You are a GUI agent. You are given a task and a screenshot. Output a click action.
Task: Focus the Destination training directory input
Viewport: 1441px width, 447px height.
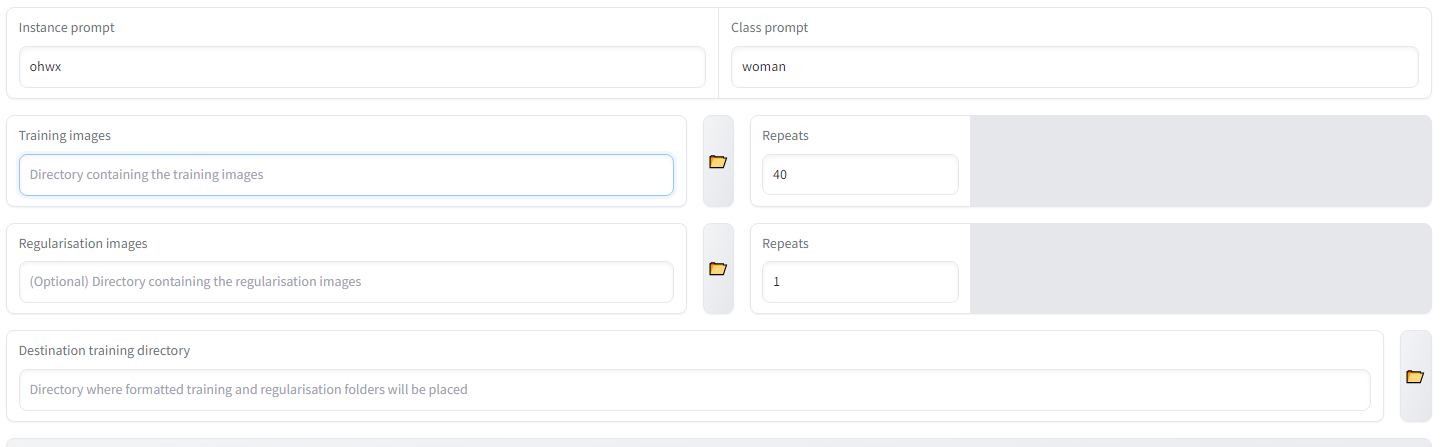tap(694, 390)
